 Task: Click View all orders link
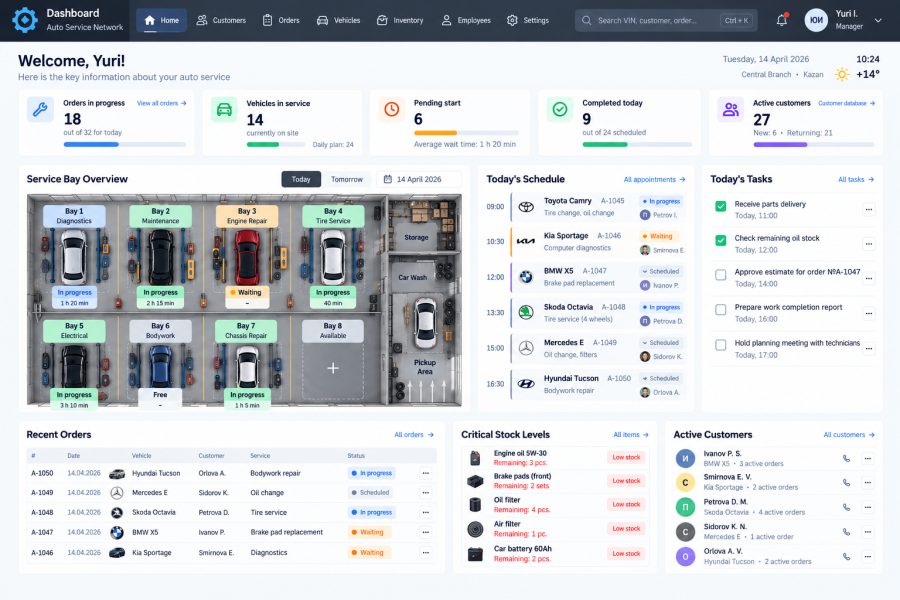161,103
